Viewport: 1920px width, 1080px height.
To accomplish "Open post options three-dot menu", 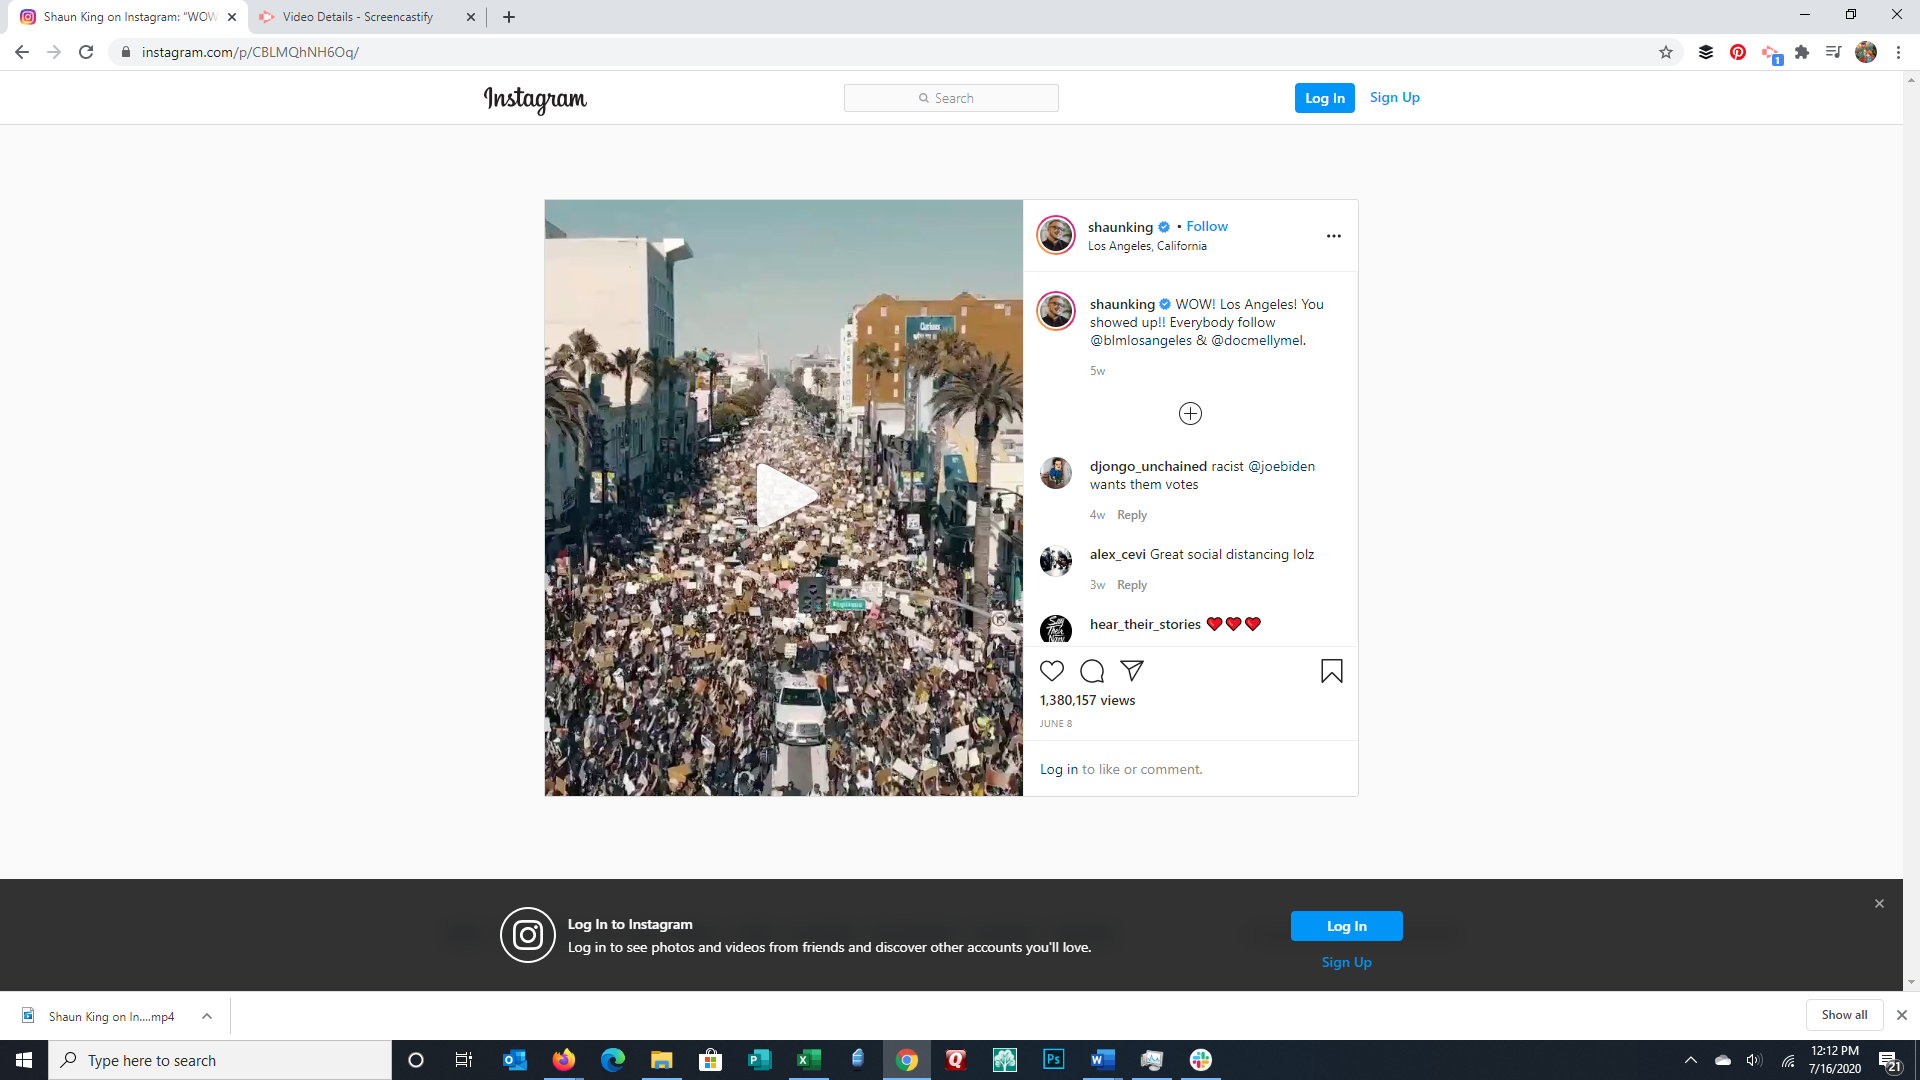I will coord(1333,236).
